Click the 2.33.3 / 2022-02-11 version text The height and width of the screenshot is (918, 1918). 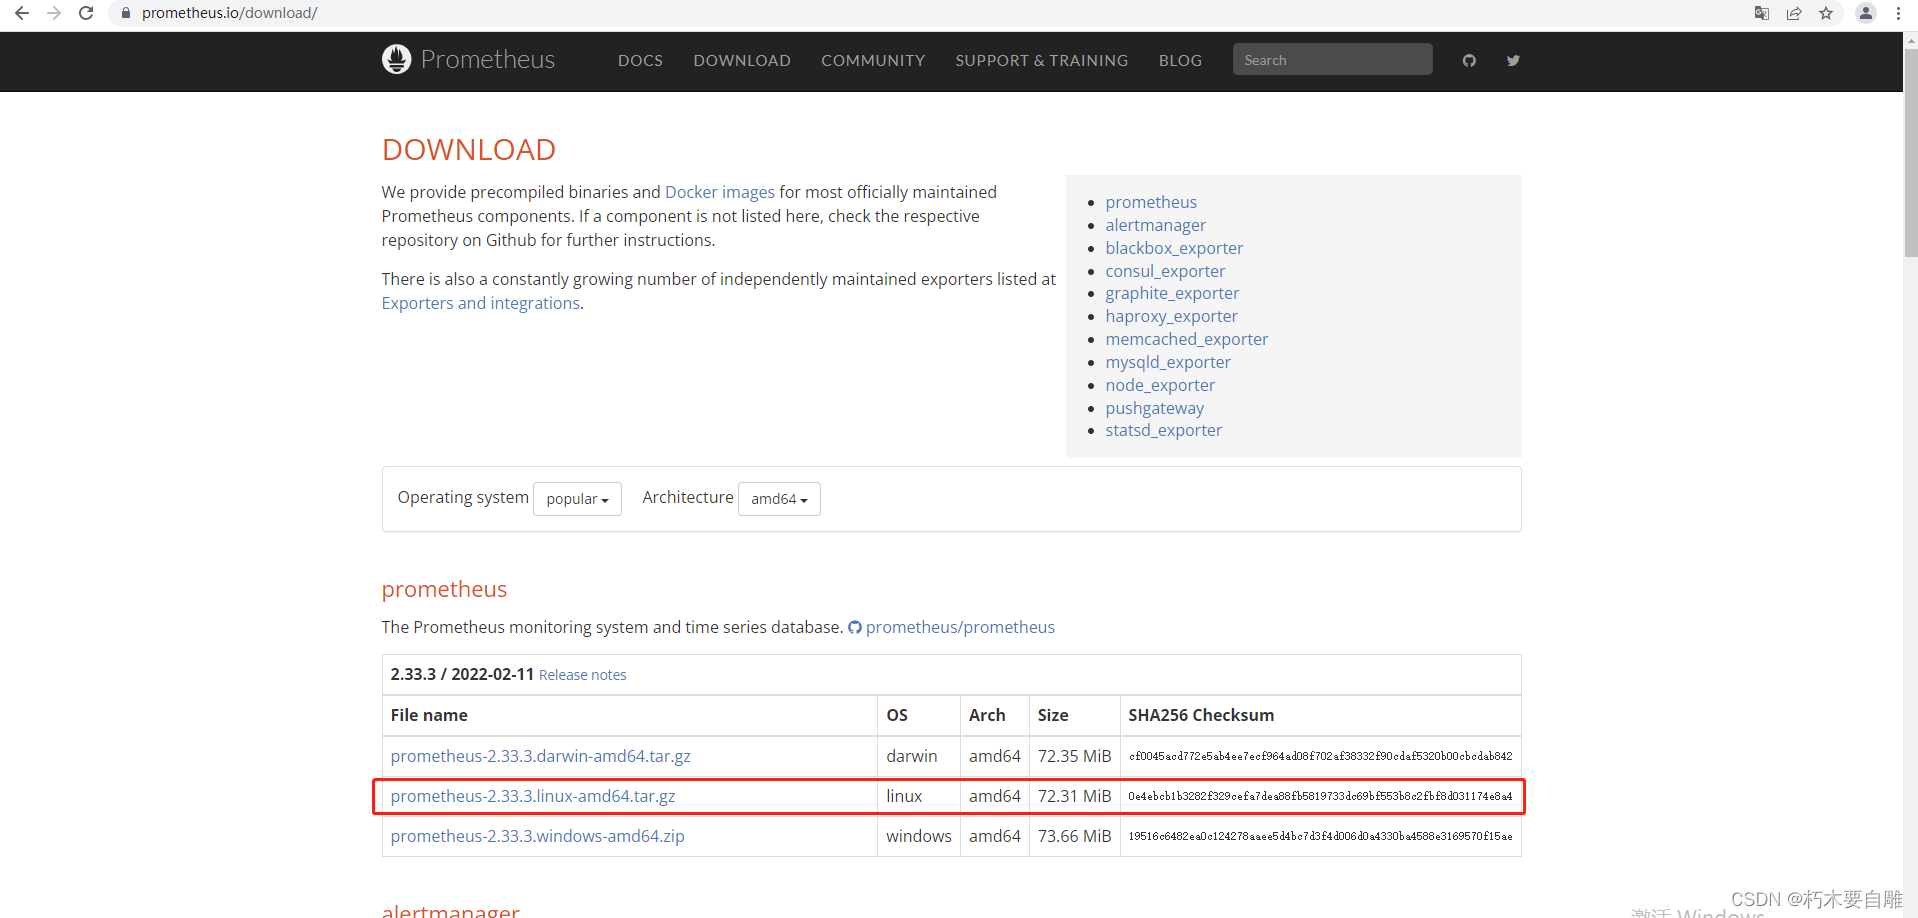(x=462, y=674)
